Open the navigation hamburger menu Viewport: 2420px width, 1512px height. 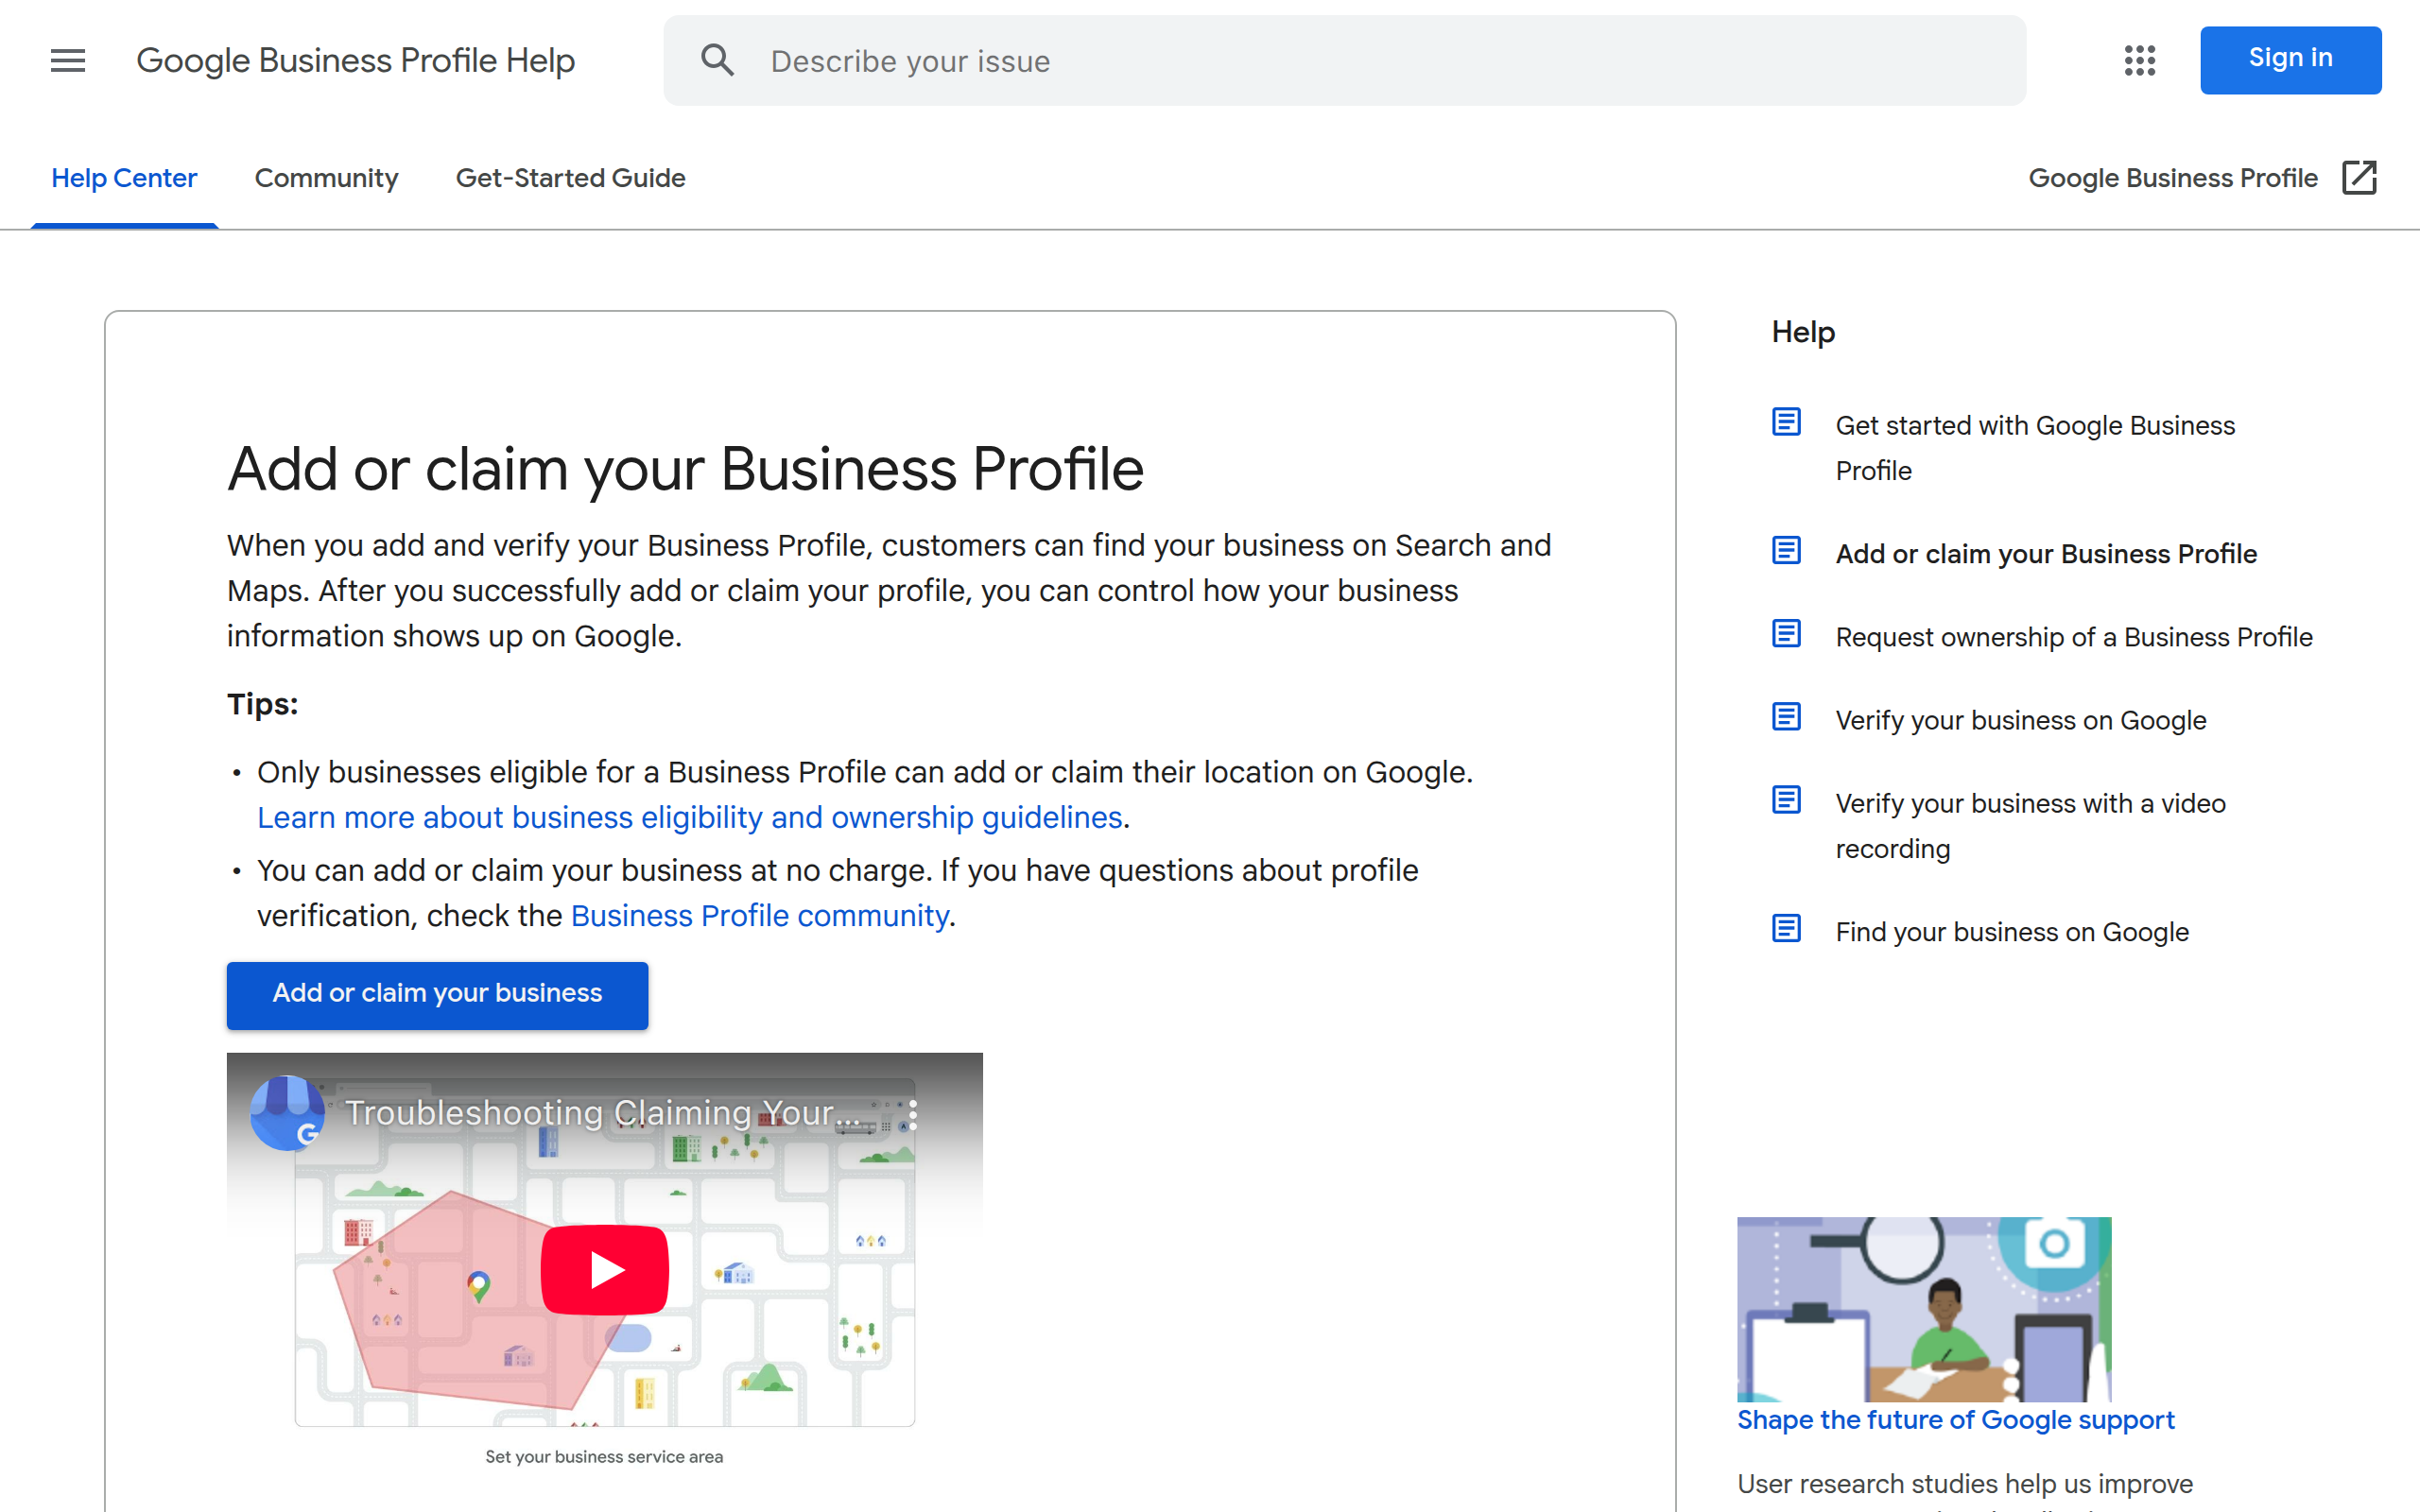(67, 60)
